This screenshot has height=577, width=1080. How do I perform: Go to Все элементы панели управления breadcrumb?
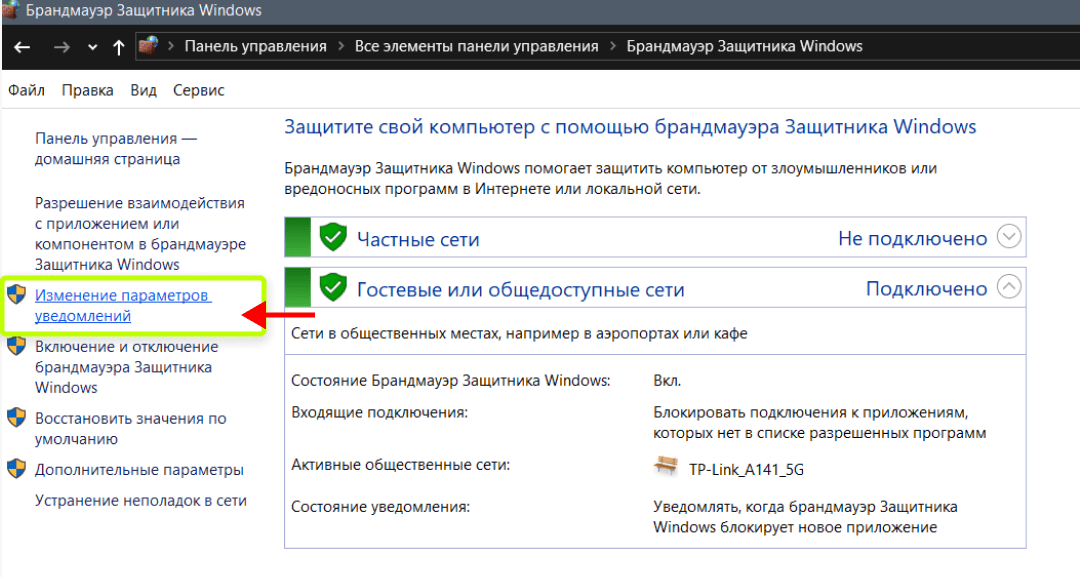pyautogui.click(x=477, y=46)
